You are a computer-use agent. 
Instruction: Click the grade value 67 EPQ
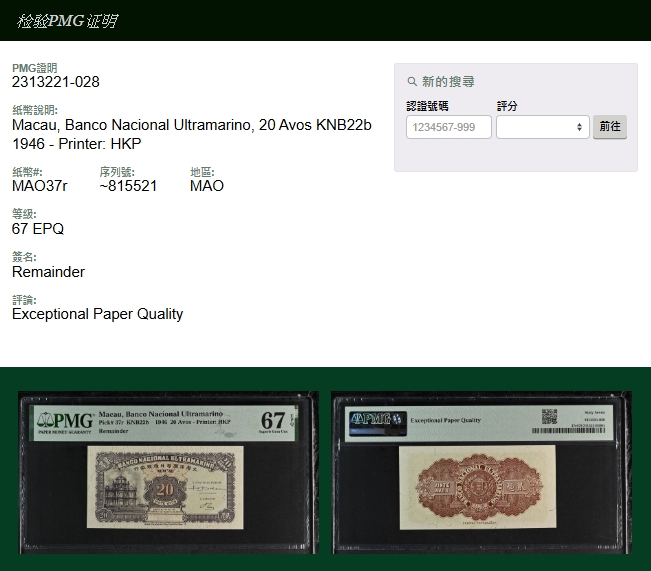coord(38,229)
